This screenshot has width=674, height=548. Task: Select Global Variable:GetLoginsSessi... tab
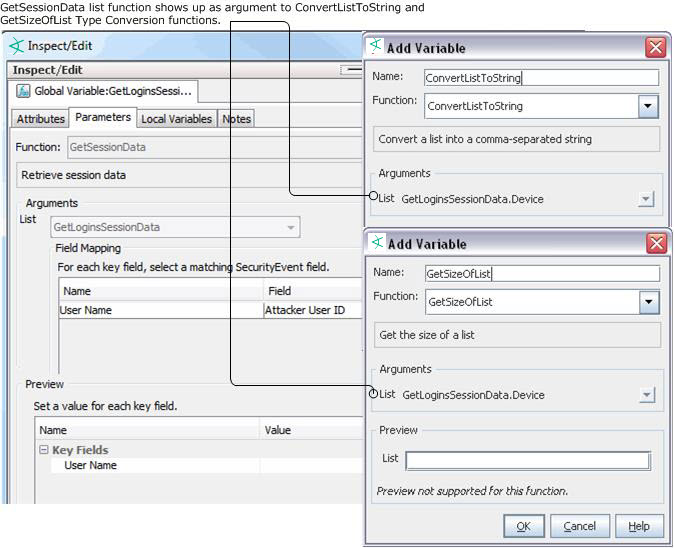(x=104, y=91)
